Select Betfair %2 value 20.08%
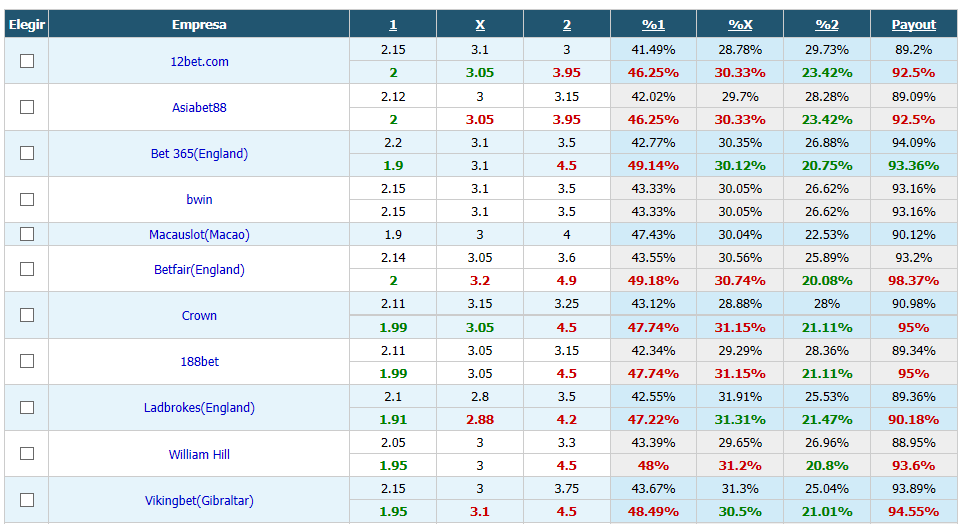 click(827, 281)
